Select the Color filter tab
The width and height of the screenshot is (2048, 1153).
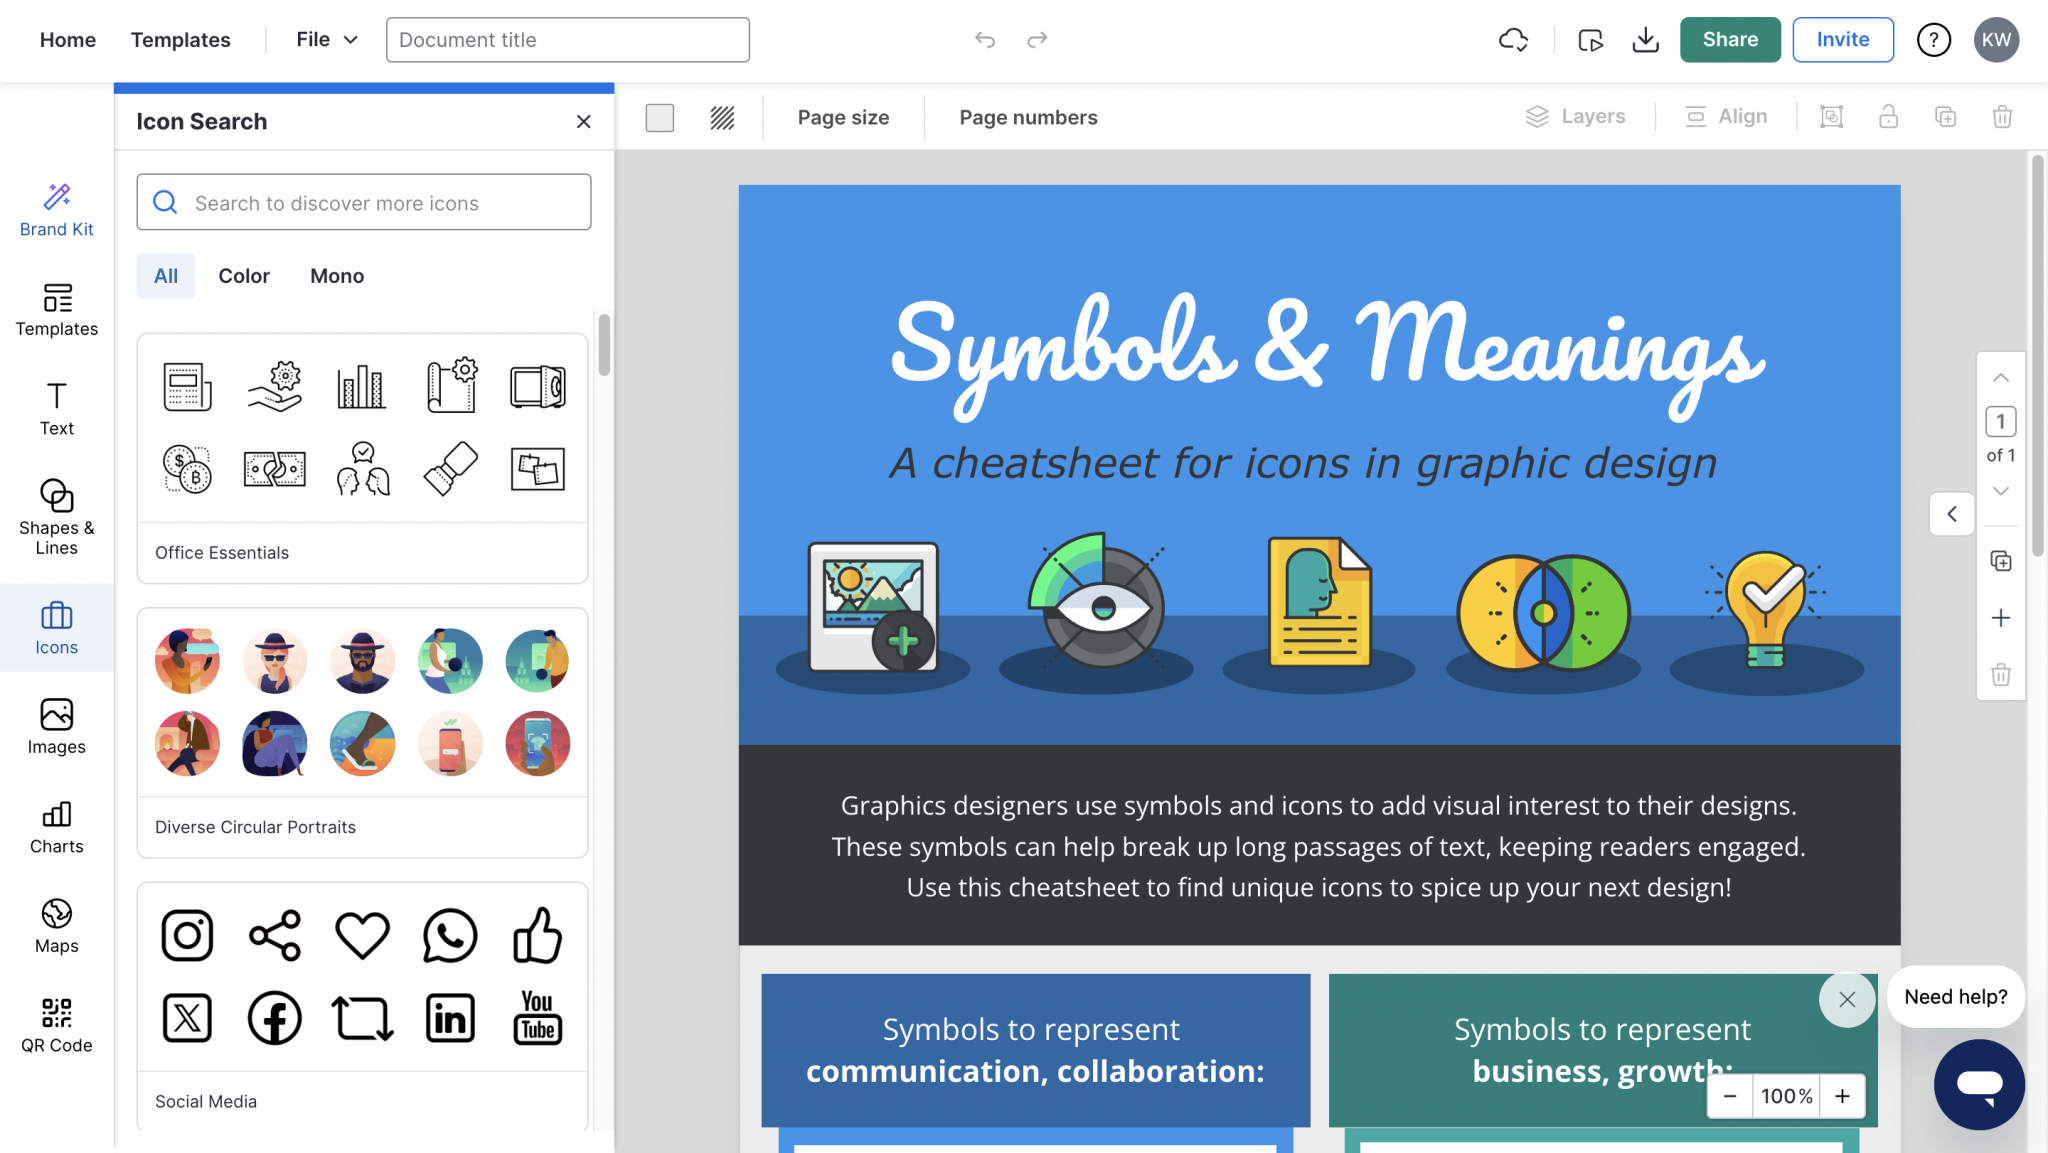pos(244,276)
